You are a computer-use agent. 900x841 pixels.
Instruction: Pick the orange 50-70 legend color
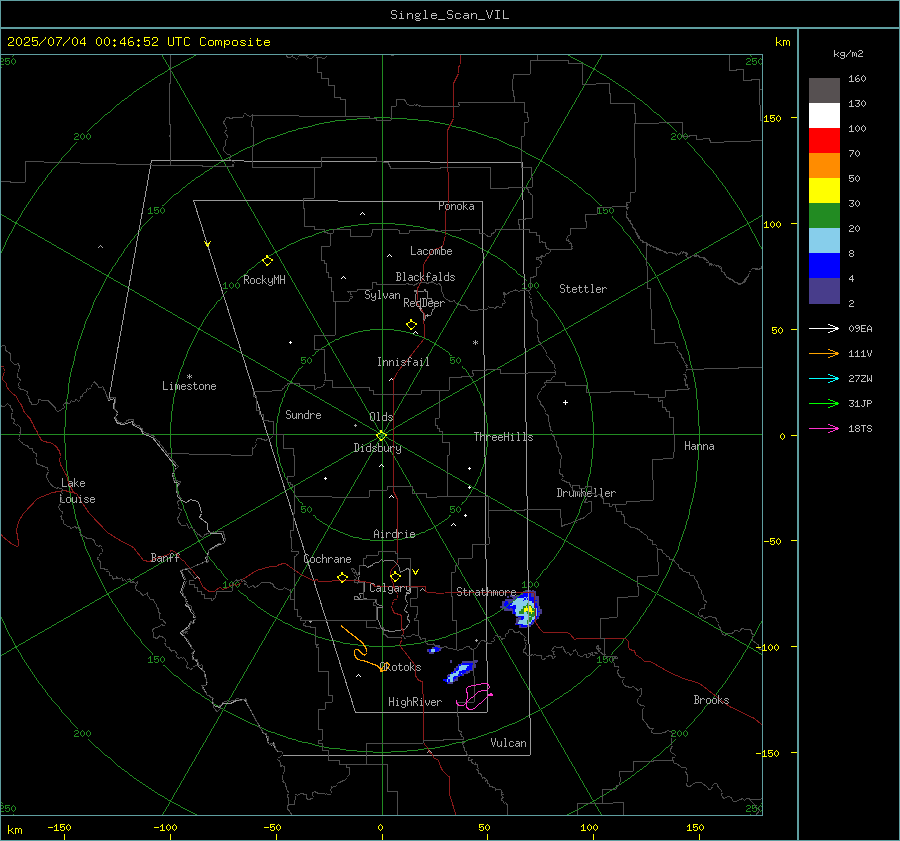(824, 166)
